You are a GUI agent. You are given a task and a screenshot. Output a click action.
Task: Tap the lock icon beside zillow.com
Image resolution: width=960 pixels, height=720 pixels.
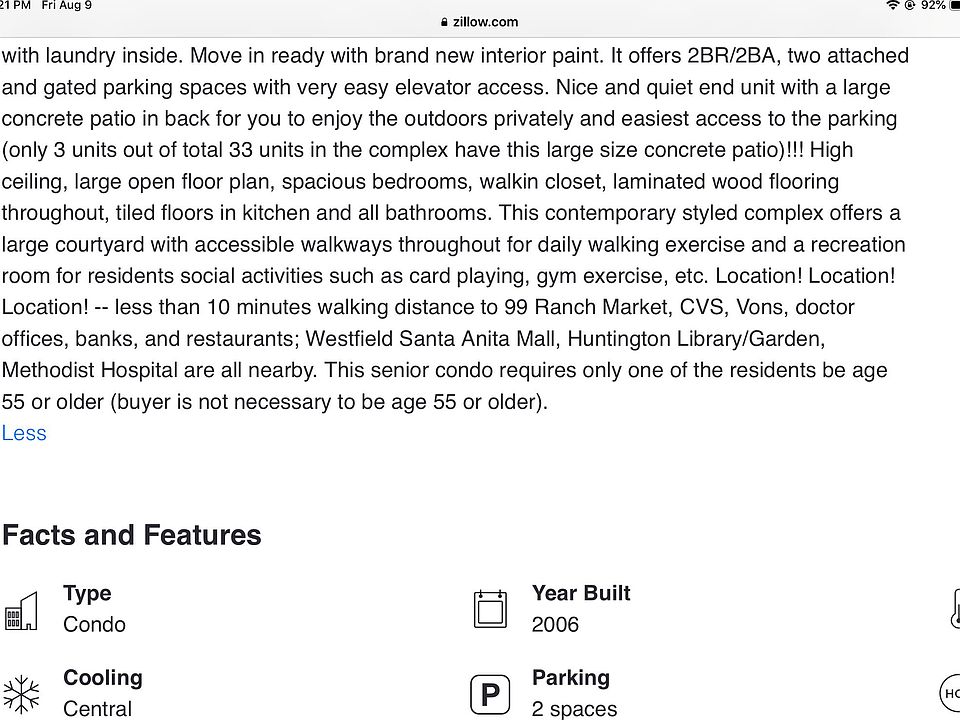pos(444,22)
